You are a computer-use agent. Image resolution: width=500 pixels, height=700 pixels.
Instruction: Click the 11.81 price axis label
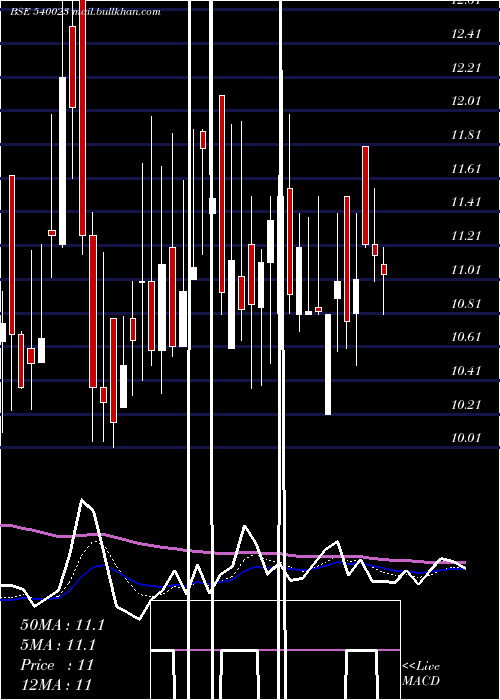tap(466, 134)
